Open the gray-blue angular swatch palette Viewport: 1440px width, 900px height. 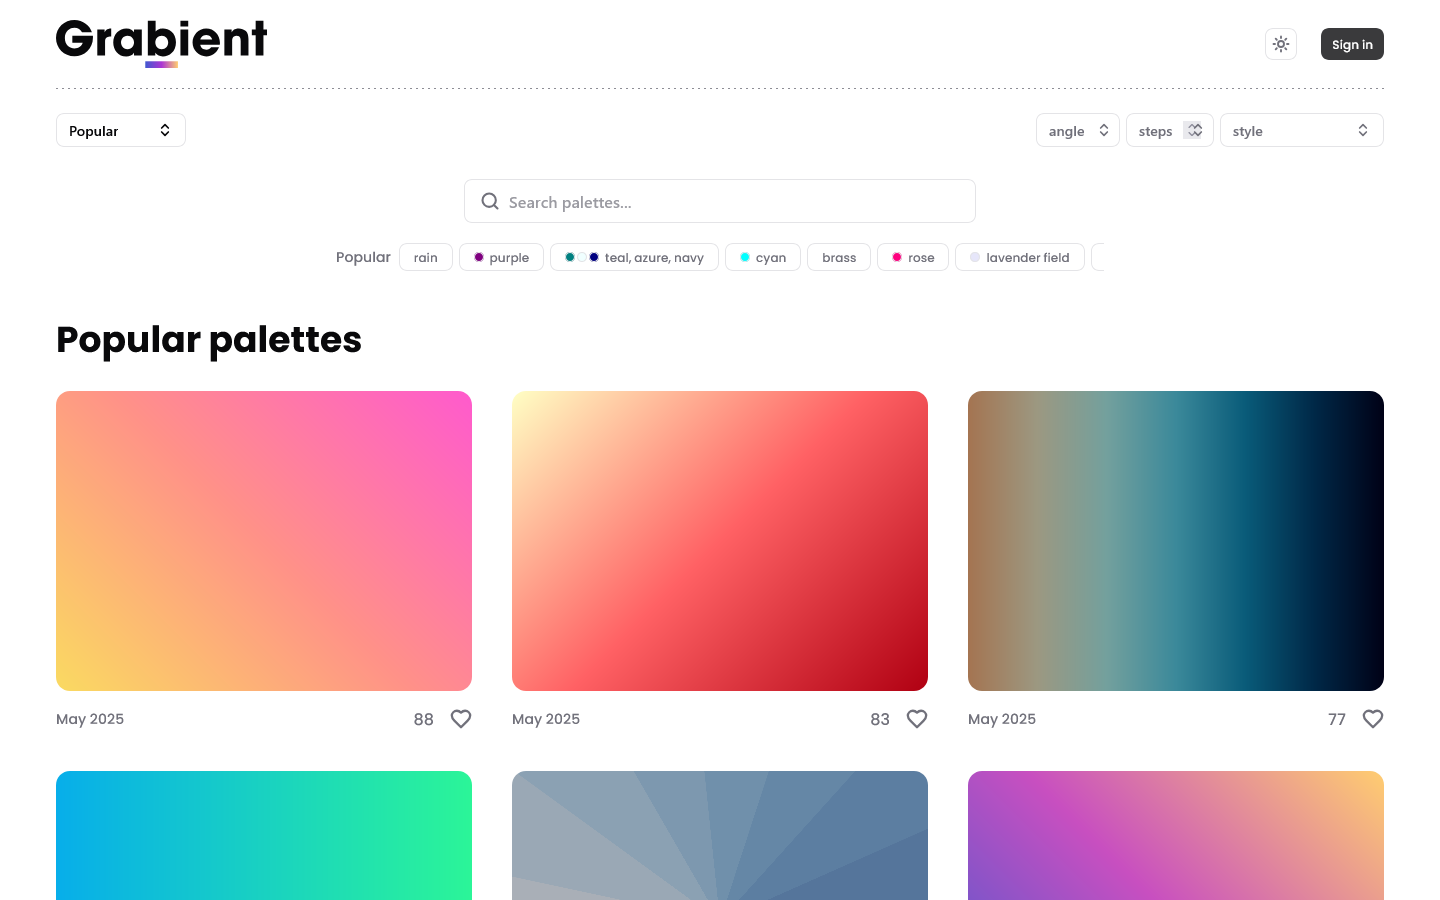click(x=720, y=835)
